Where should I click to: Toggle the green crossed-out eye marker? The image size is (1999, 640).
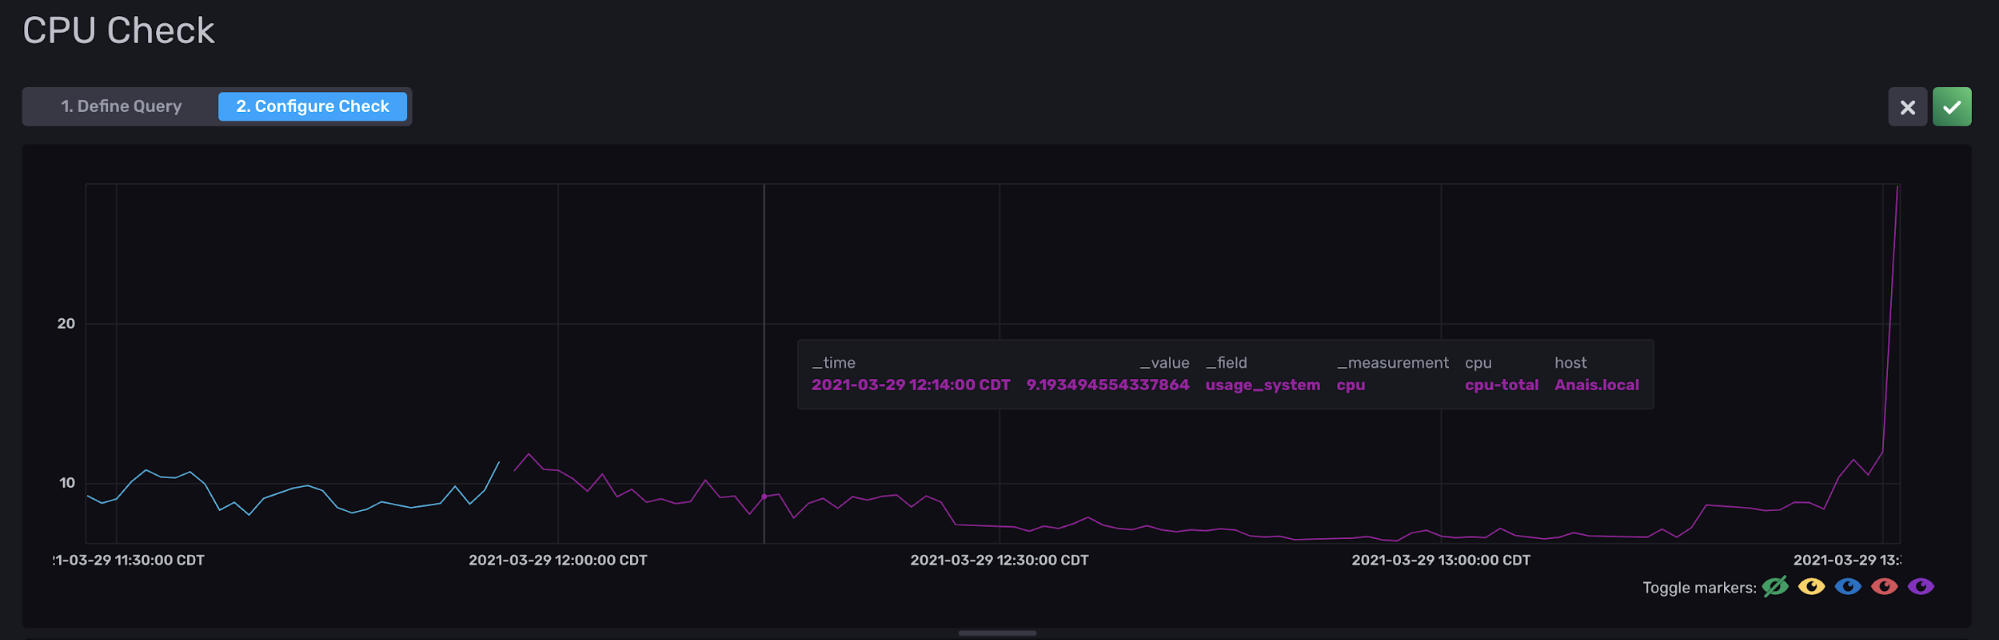tap(1775, 587)
